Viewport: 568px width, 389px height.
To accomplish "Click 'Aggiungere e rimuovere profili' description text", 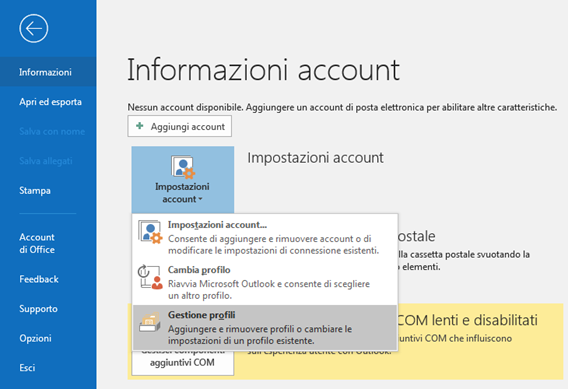I will tap(260, 335).
